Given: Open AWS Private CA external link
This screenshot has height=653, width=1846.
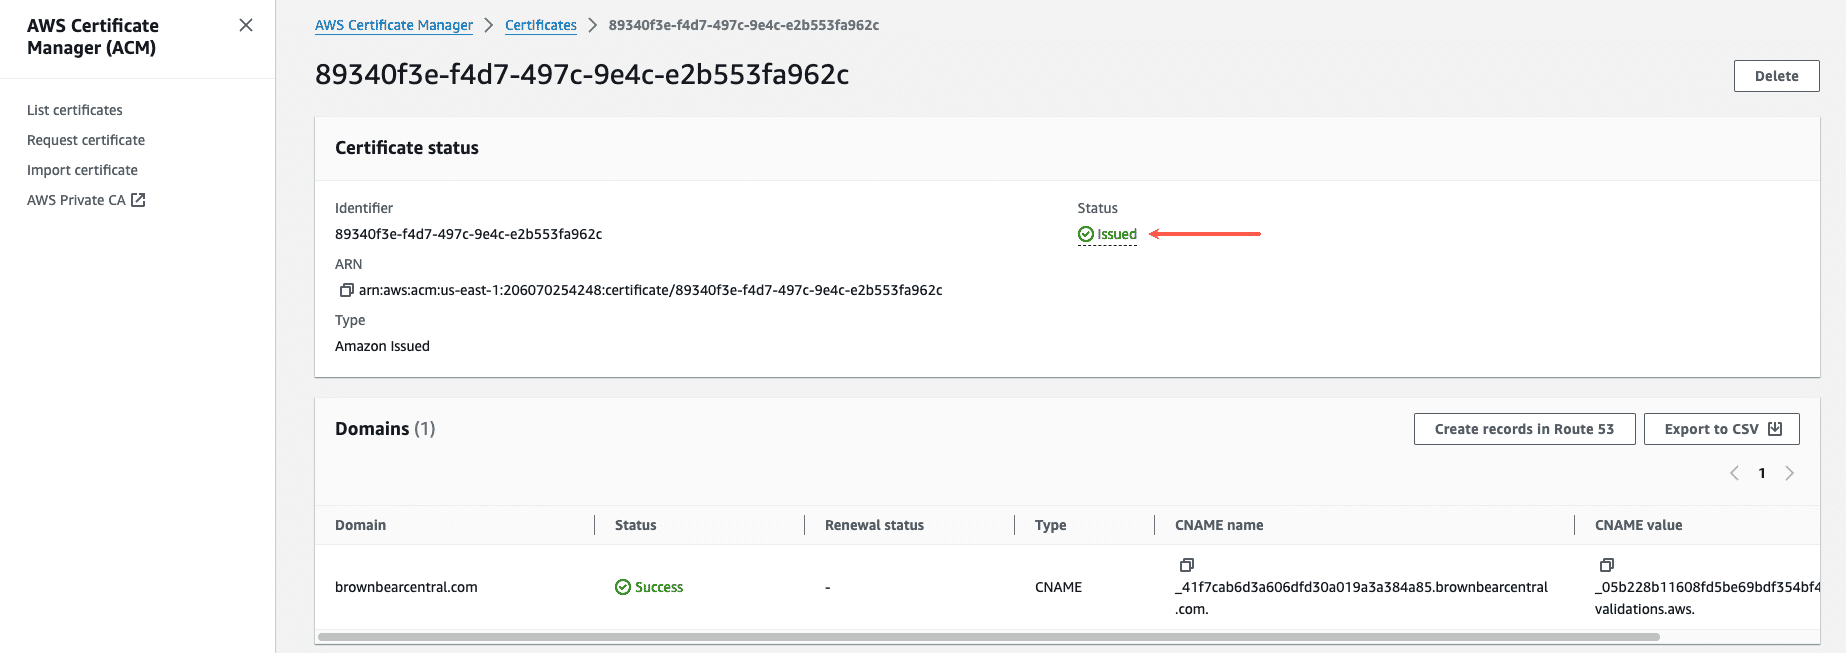Looking at the screenshot, I should point(86,200).
